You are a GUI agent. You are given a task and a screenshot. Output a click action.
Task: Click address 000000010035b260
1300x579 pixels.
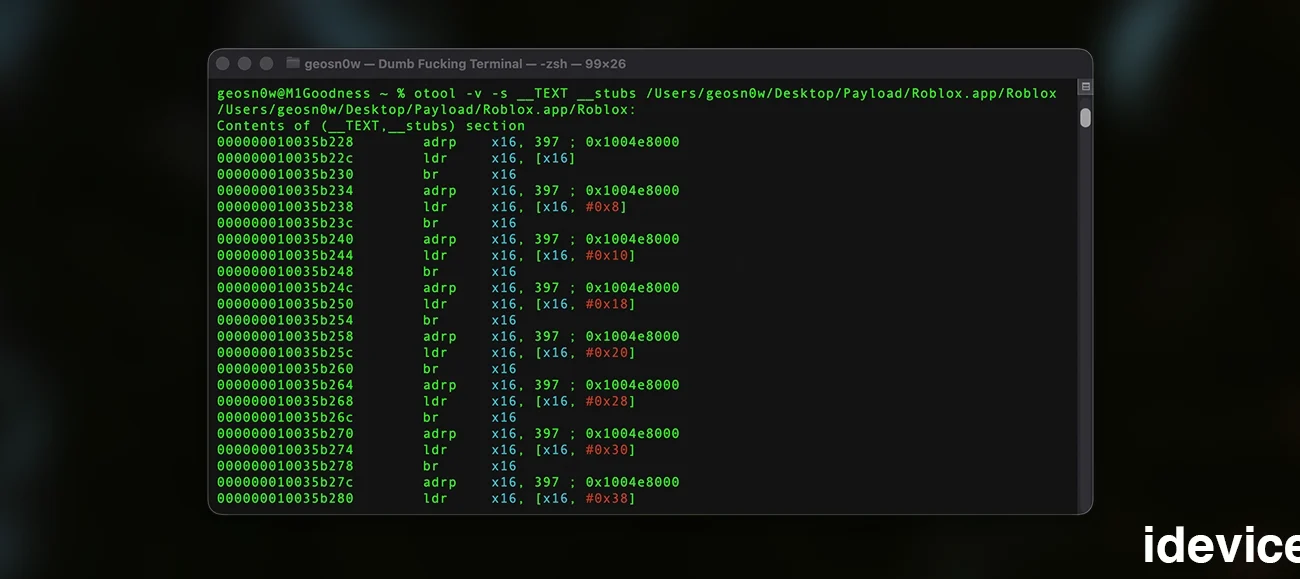pyautogui.click(x=285, y=369)
